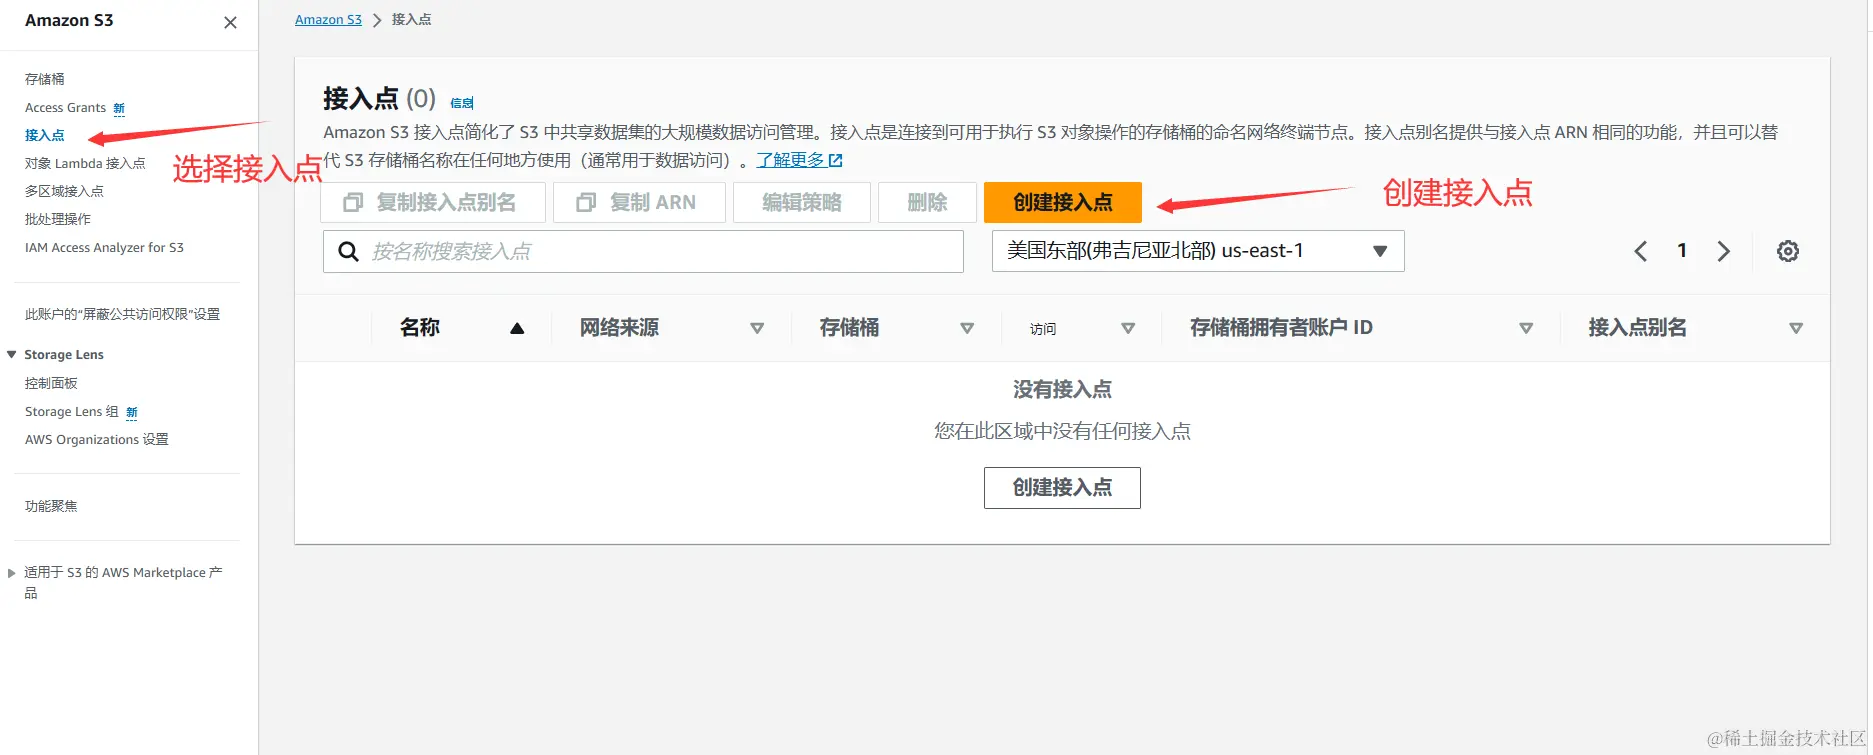
Task: Click copy icon on 复制 ARN button
Action: pyautogui.click(x=586, y=202)
